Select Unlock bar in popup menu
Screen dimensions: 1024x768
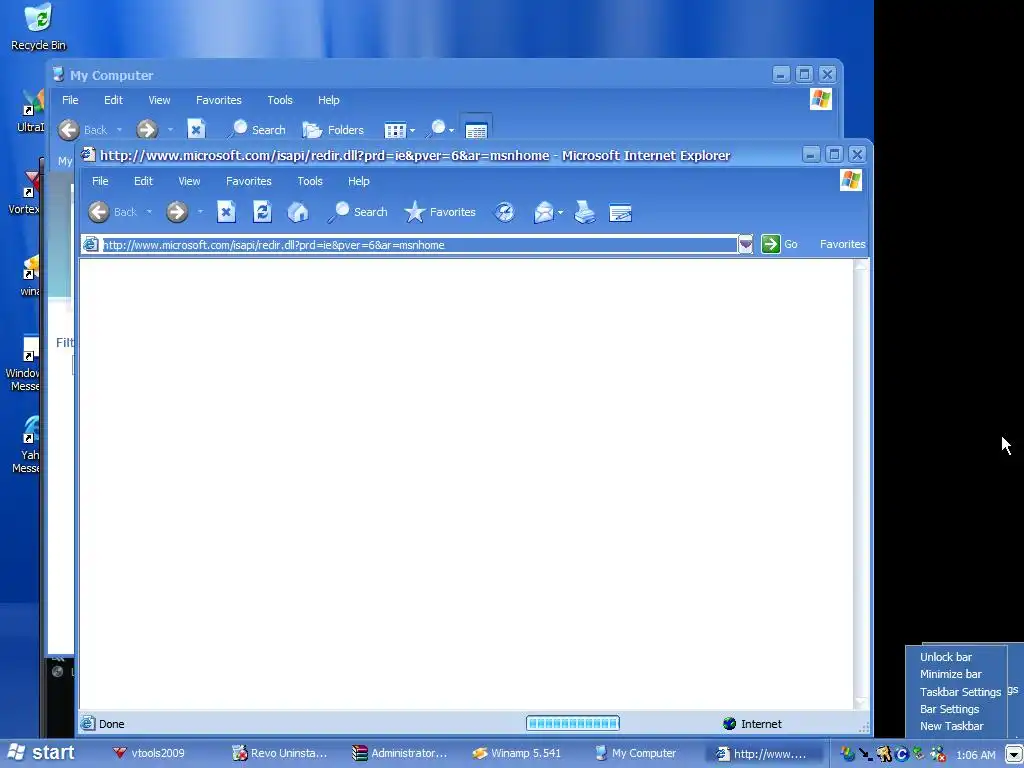coord(946,657)
